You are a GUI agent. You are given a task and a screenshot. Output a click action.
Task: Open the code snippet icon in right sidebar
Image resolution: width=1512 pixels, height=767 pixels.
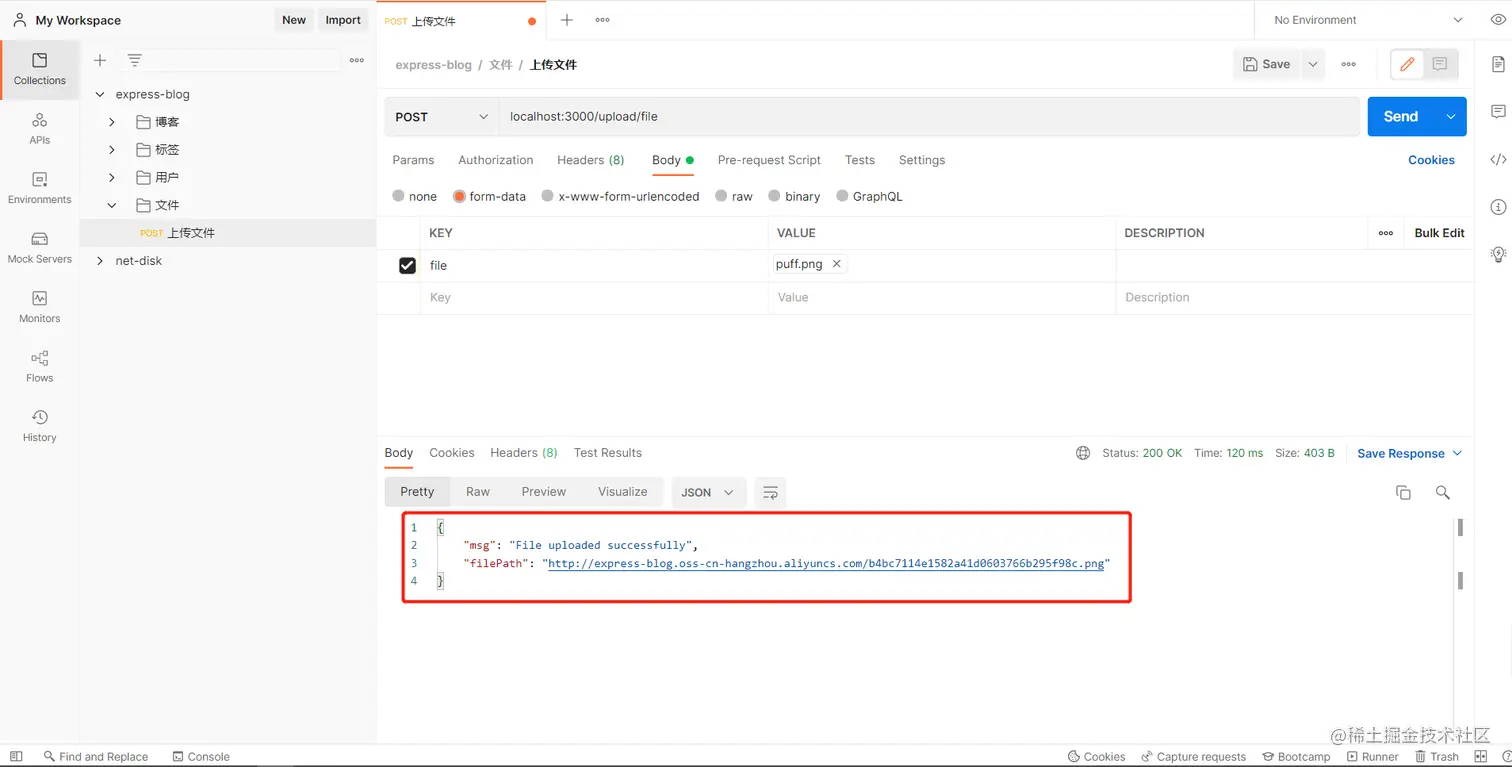click(x=1498, y=159)
